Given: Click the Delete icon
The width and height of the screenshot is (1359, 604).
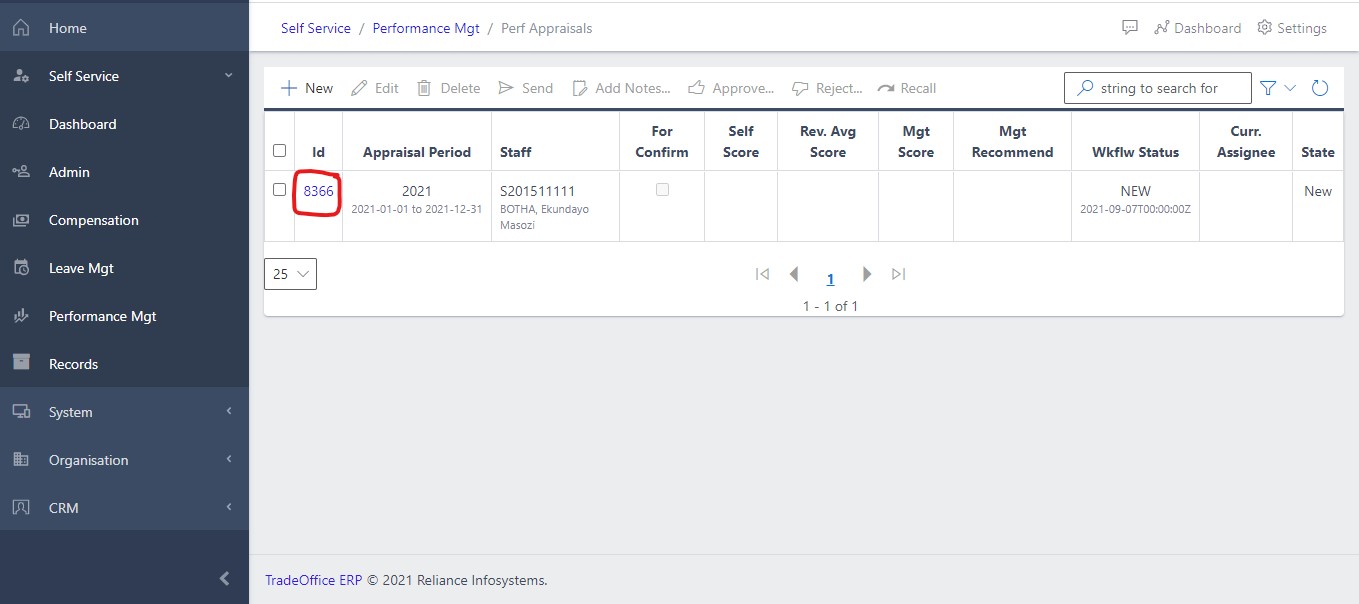Looking at the screenshot, I should tap(425, 88).
